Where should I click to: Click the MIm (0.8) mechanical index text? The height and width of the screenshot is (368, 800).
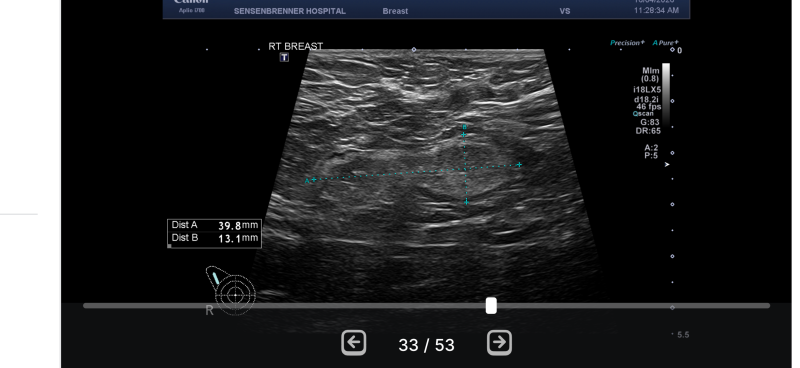[x=651, y=75]
